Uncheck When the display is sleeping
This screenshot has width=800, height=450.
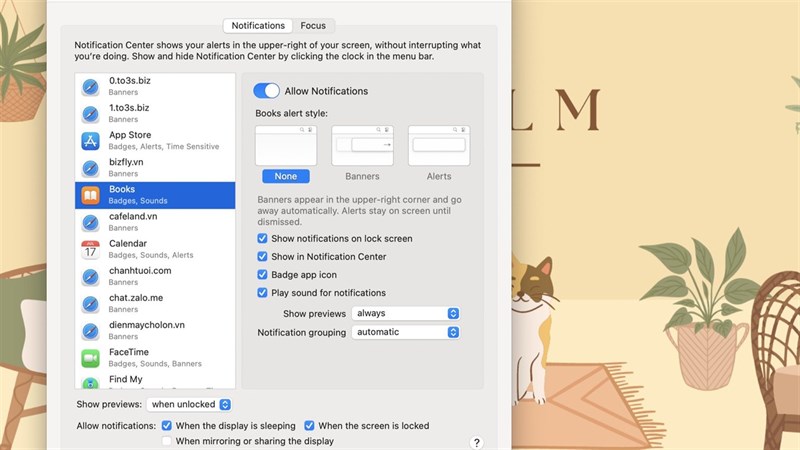(167, 426)
